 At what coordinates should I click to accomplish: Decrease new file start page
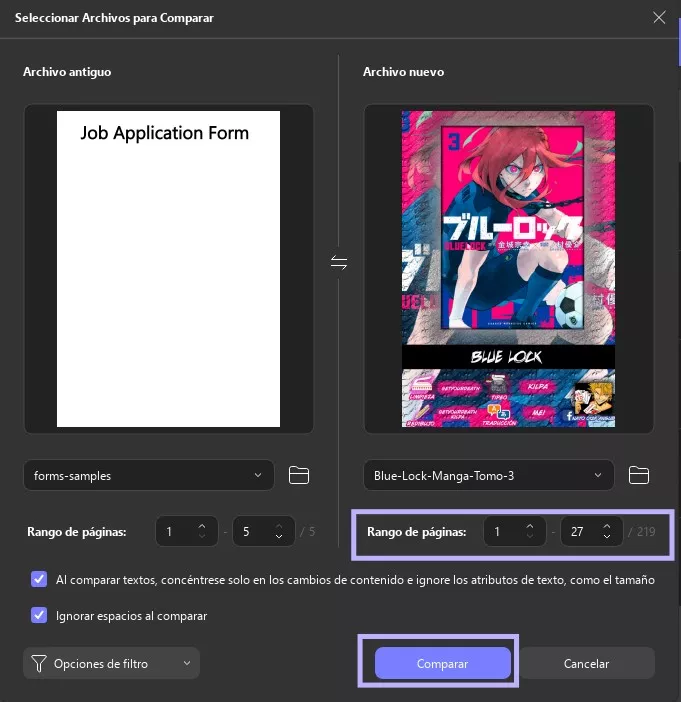coord(530,536)
